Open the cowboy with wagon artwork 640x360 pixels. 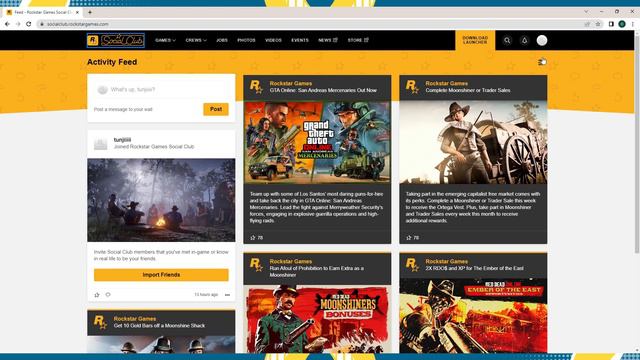(x=473, y=142)
